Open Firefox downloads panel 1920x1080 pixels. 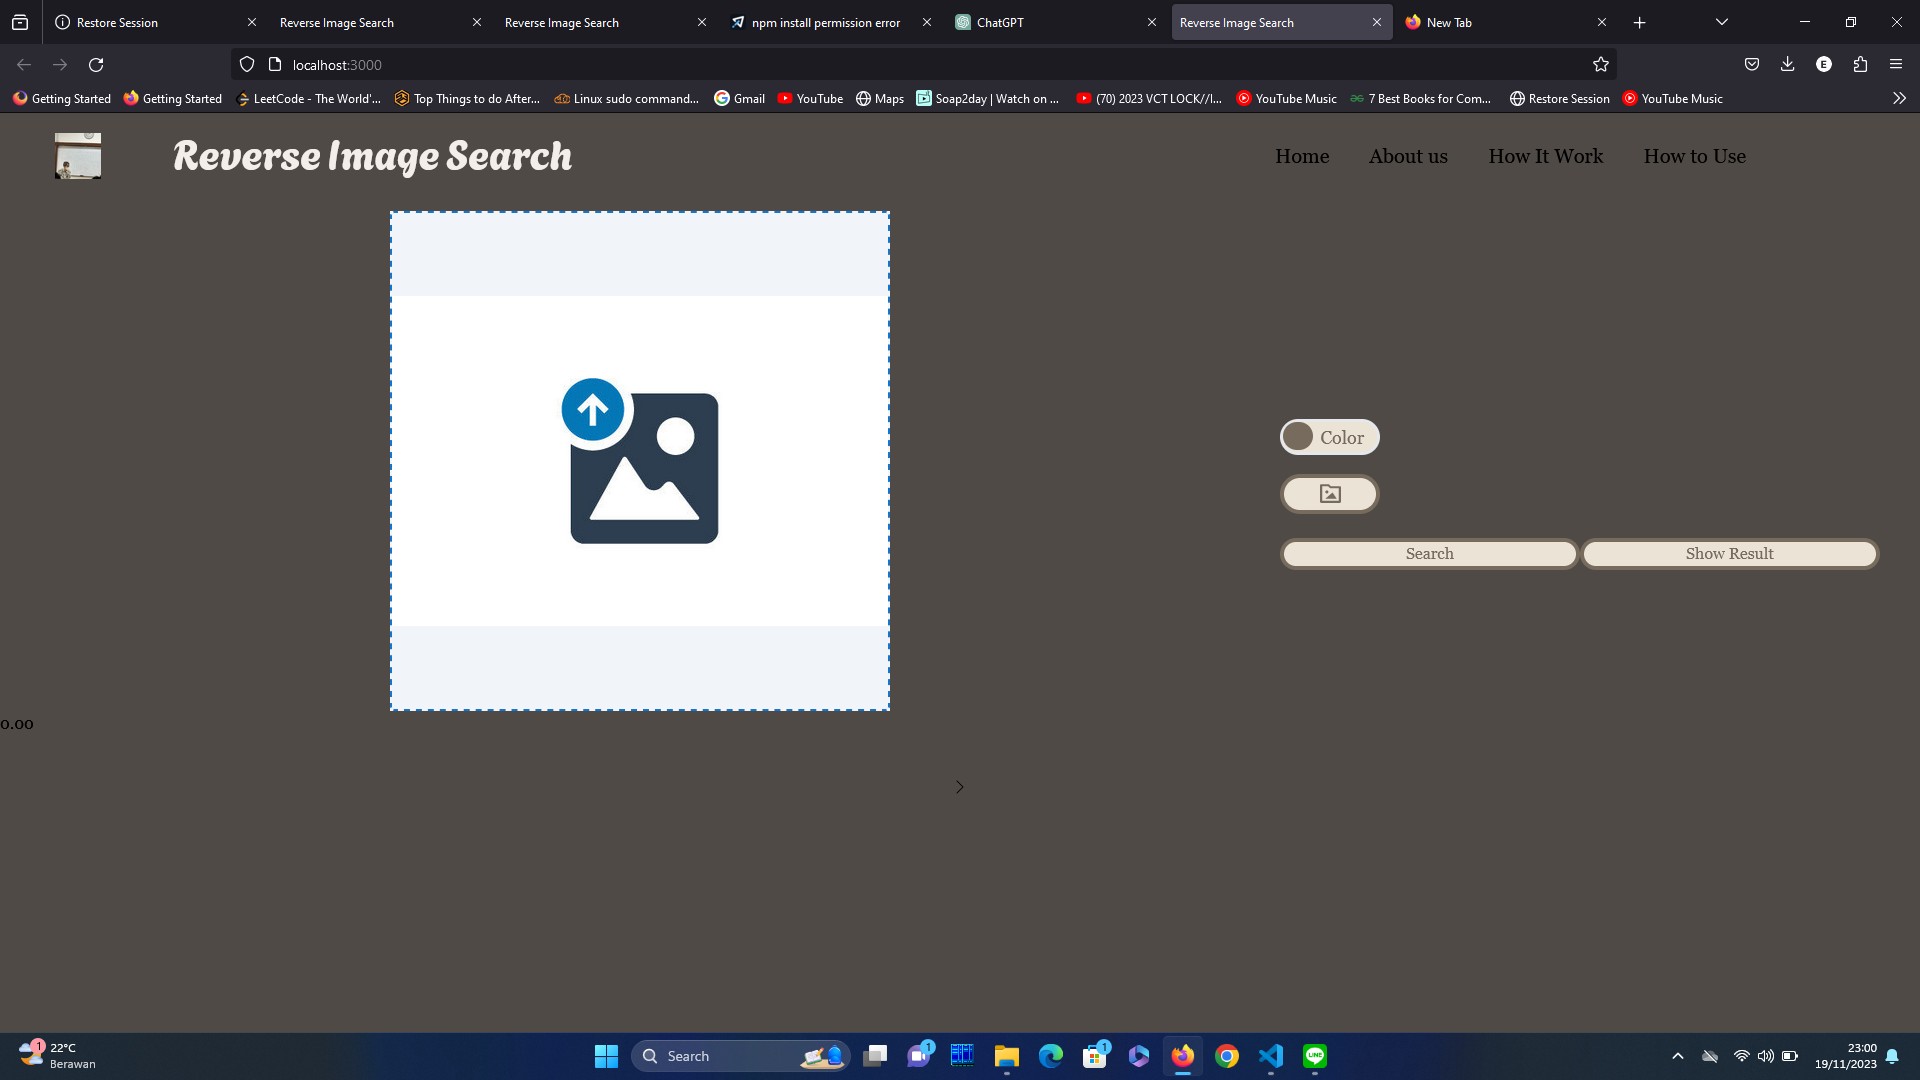click(1787, 65)
